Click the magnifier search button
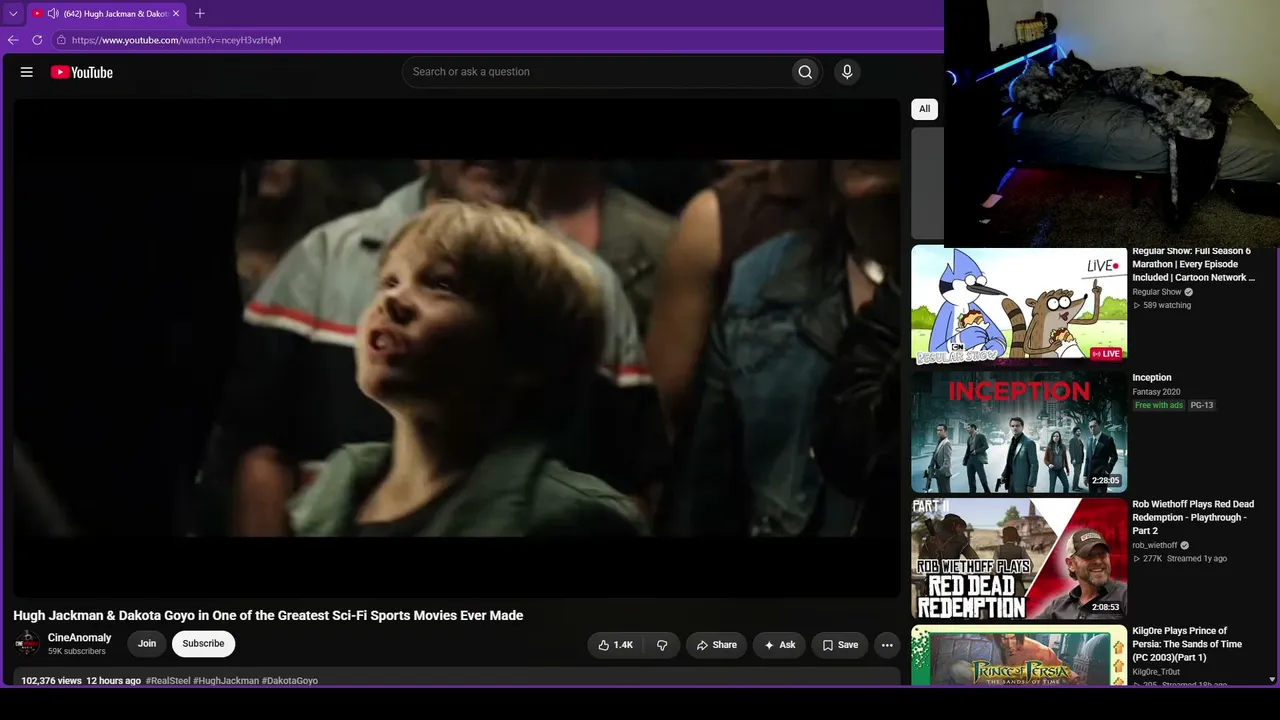The height and width of the screenshot is (720, 1280). tap(805, 72)
